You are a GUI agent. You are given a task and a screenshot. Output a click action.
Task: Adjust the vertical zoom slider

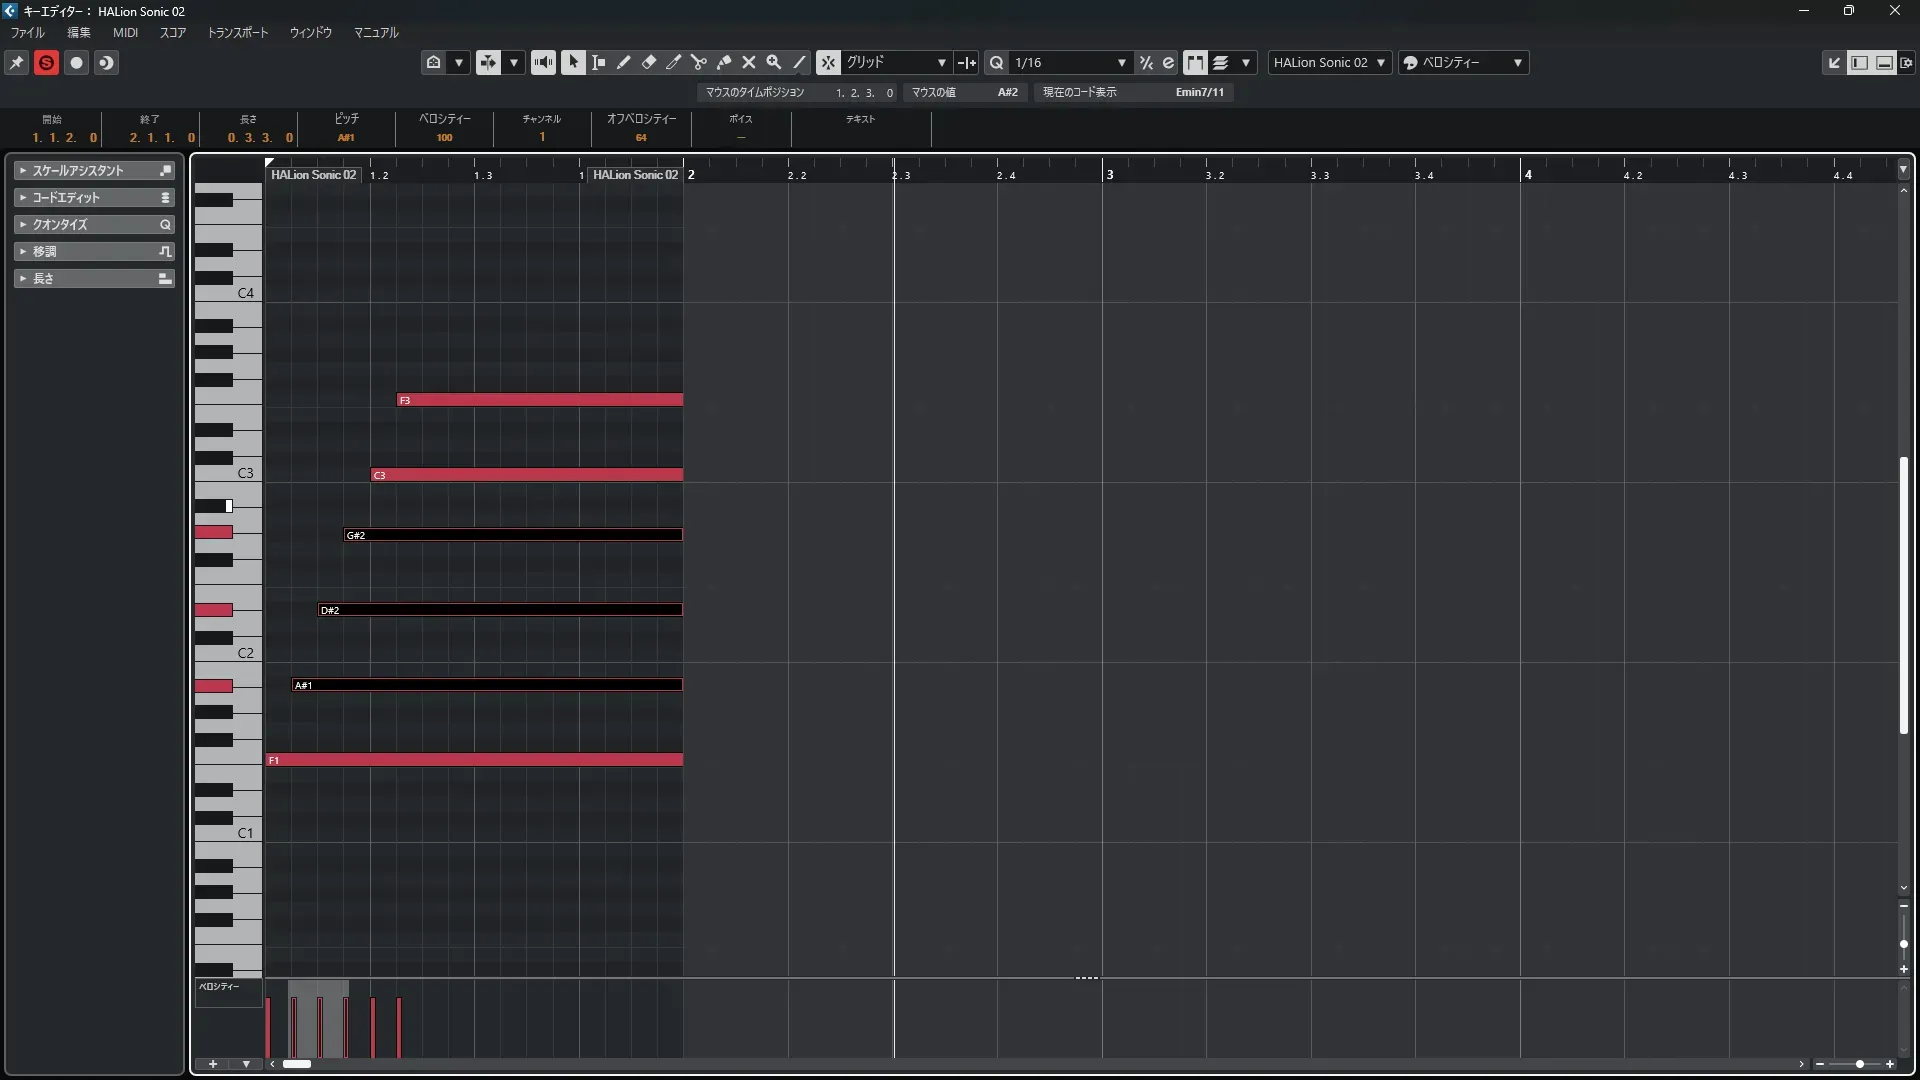pyautogui.click(x=1903, y=944)
